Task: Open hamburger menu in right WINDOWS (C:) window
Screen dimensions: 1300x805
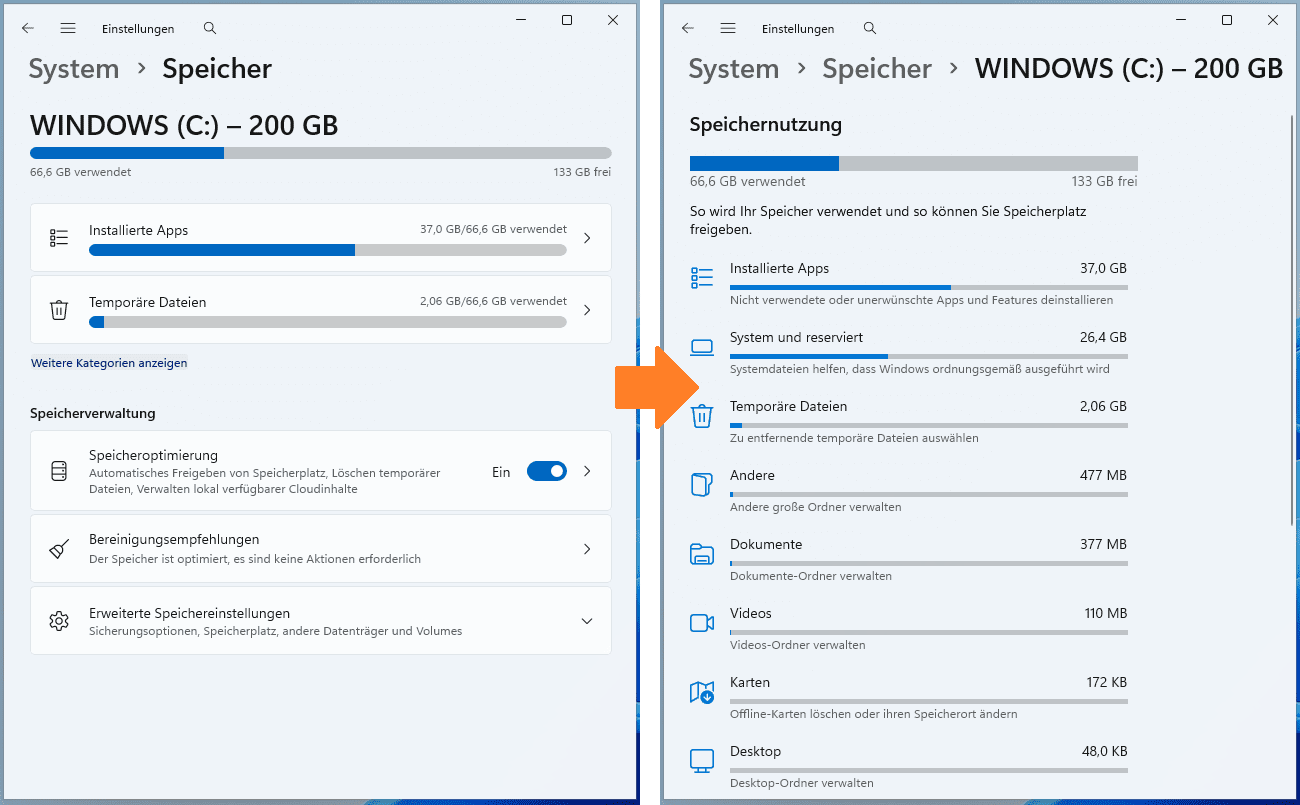Action: click(x=728, y=29)
